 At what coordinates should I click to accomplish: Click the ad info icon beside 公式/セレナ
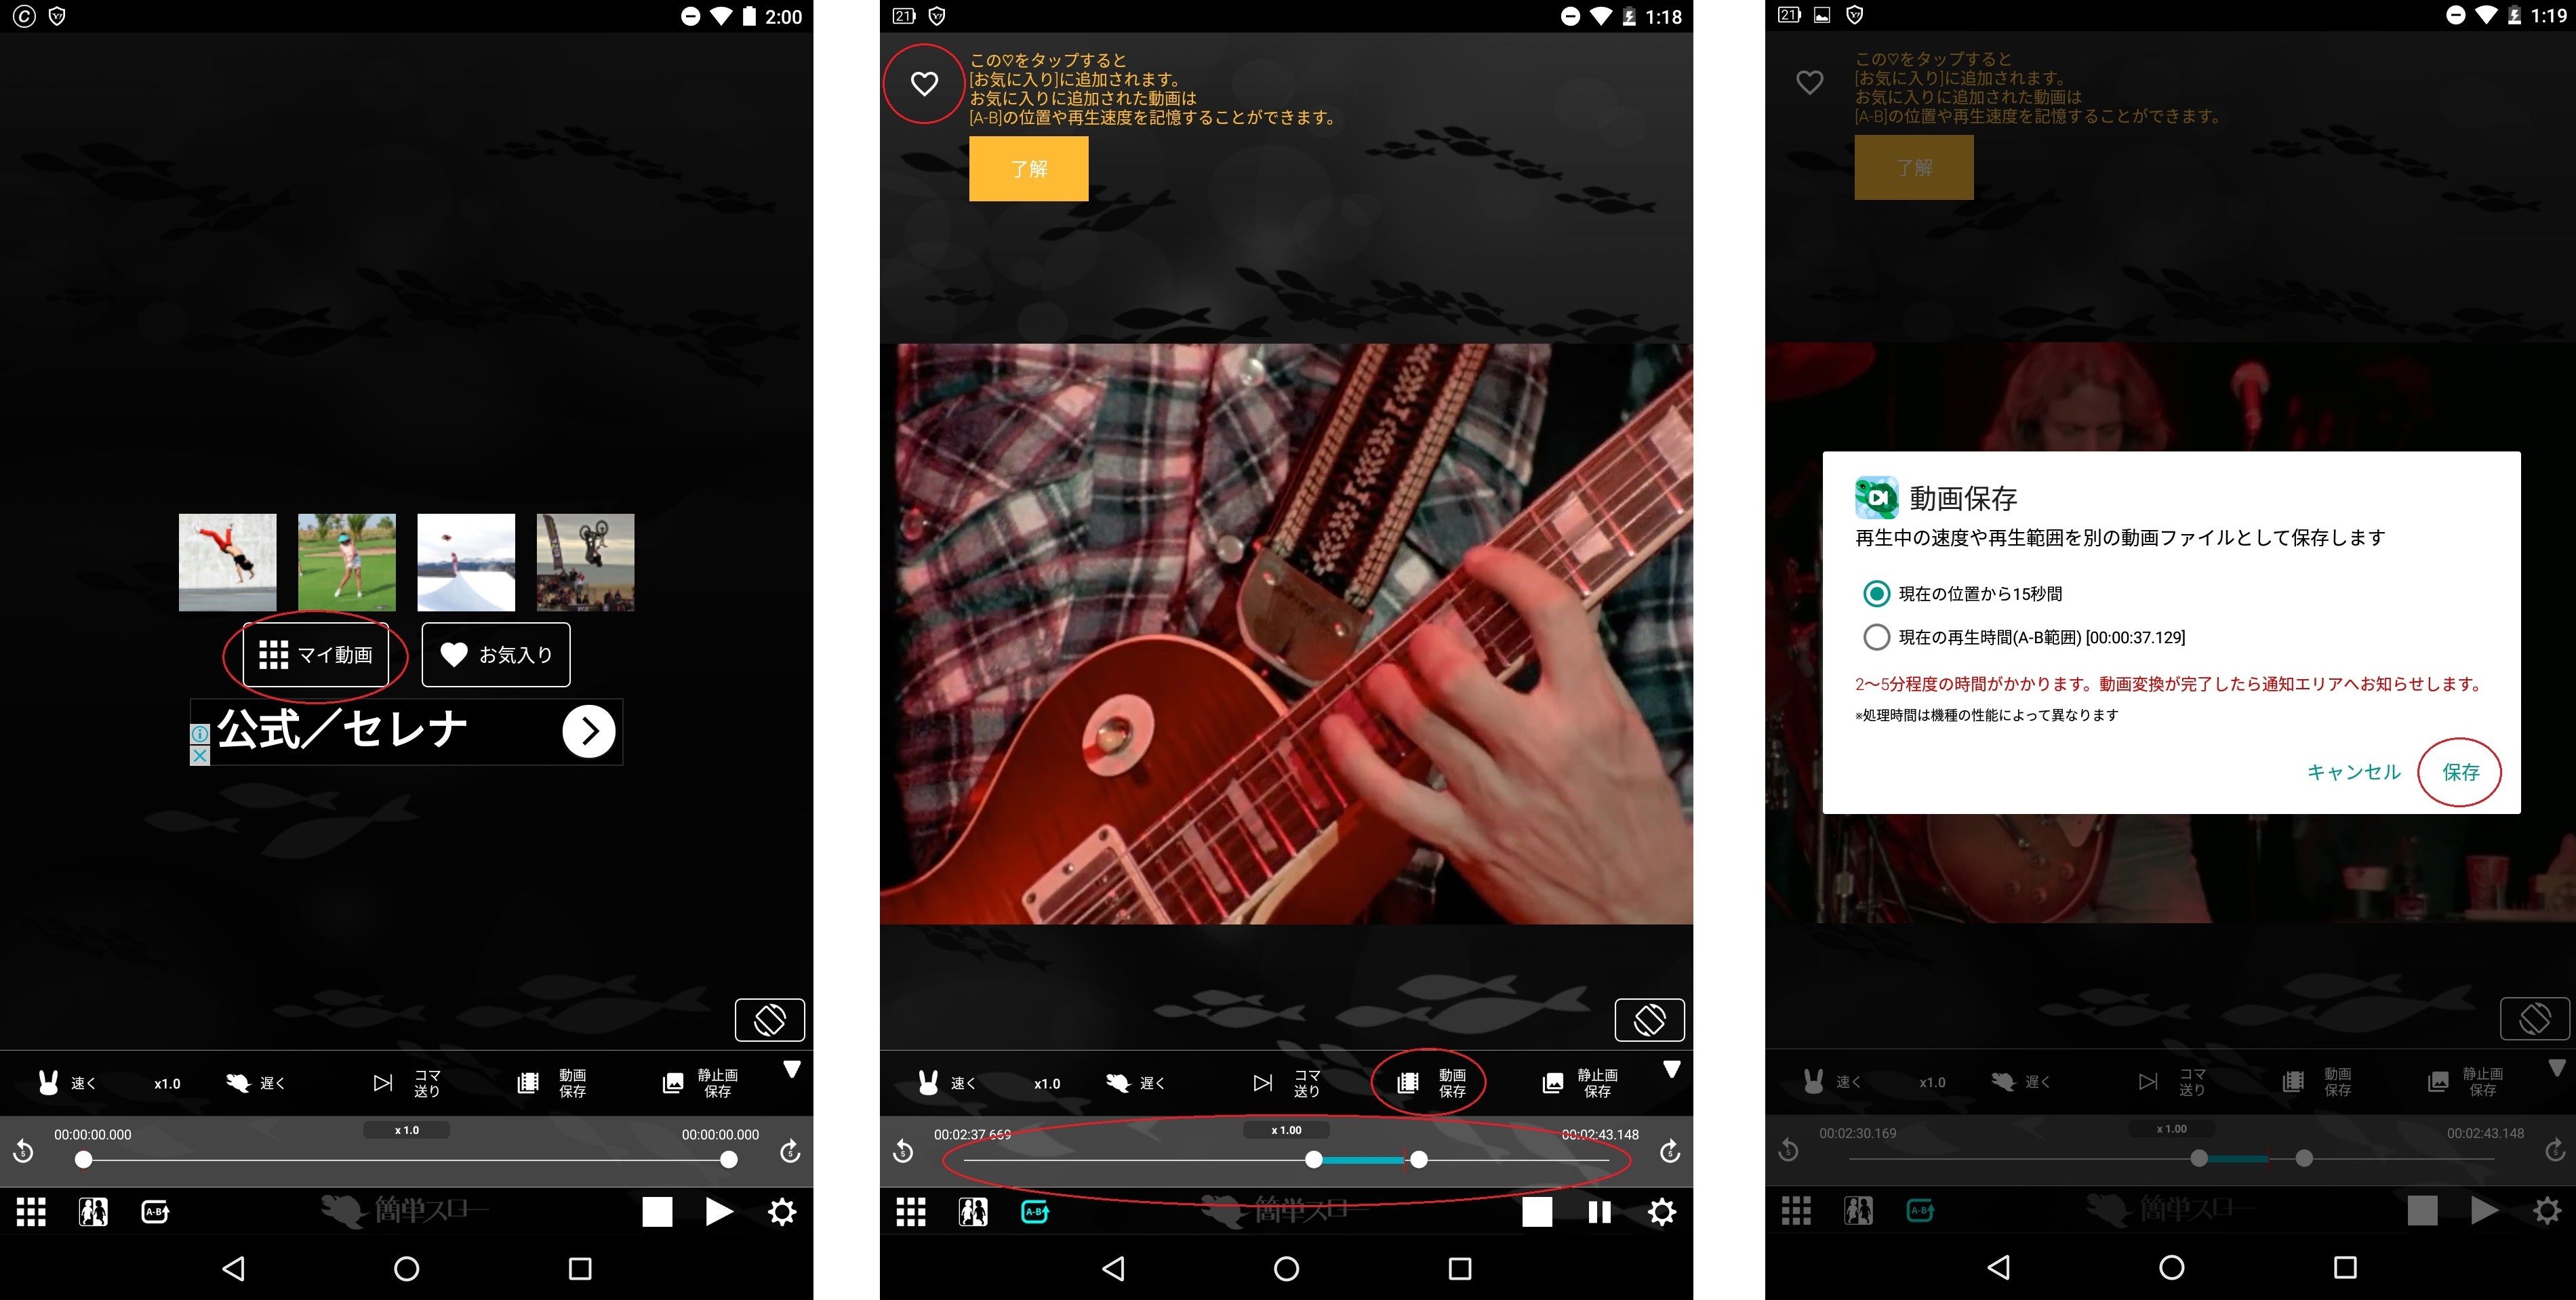[x=200, y=734]
